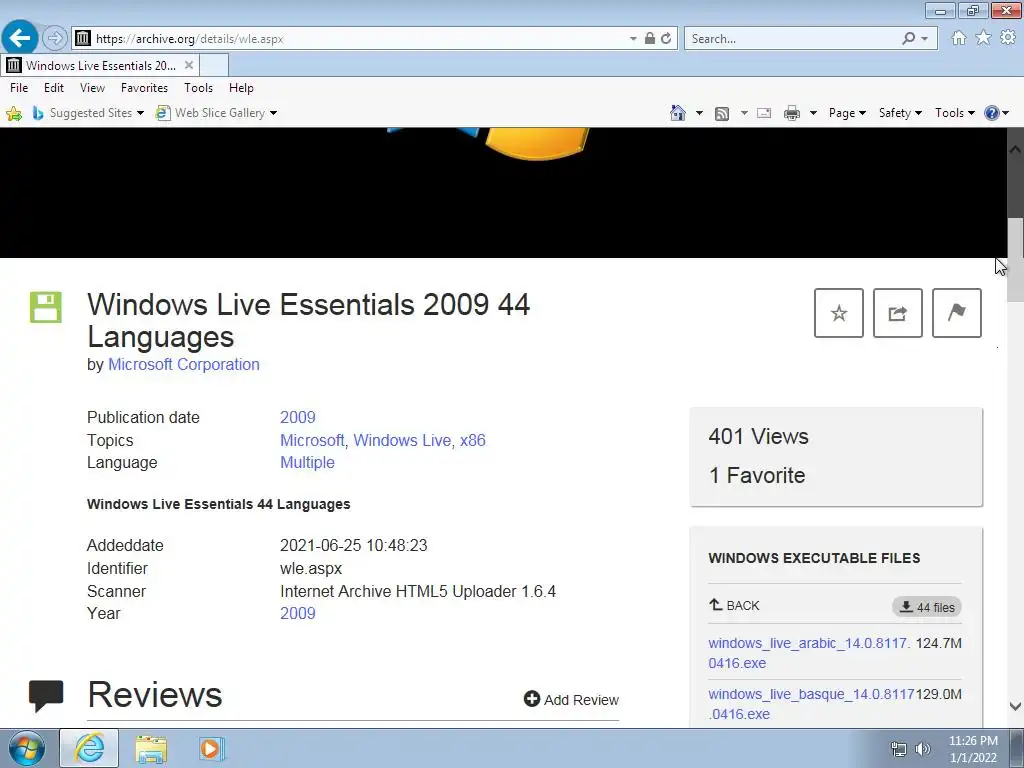
Task: Click the Internet Explorer taskbar icon
Action: 89,748
